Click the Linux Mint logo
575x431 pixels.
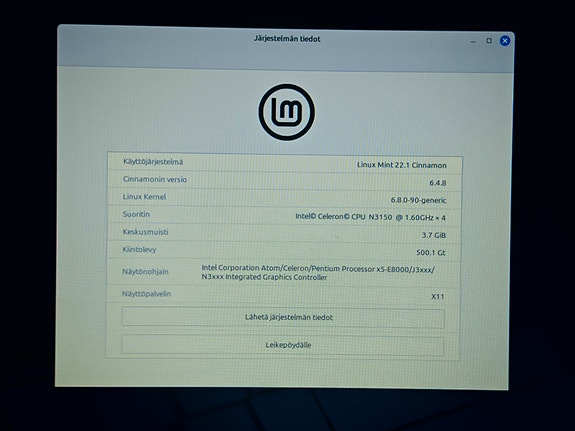point(286,112)
